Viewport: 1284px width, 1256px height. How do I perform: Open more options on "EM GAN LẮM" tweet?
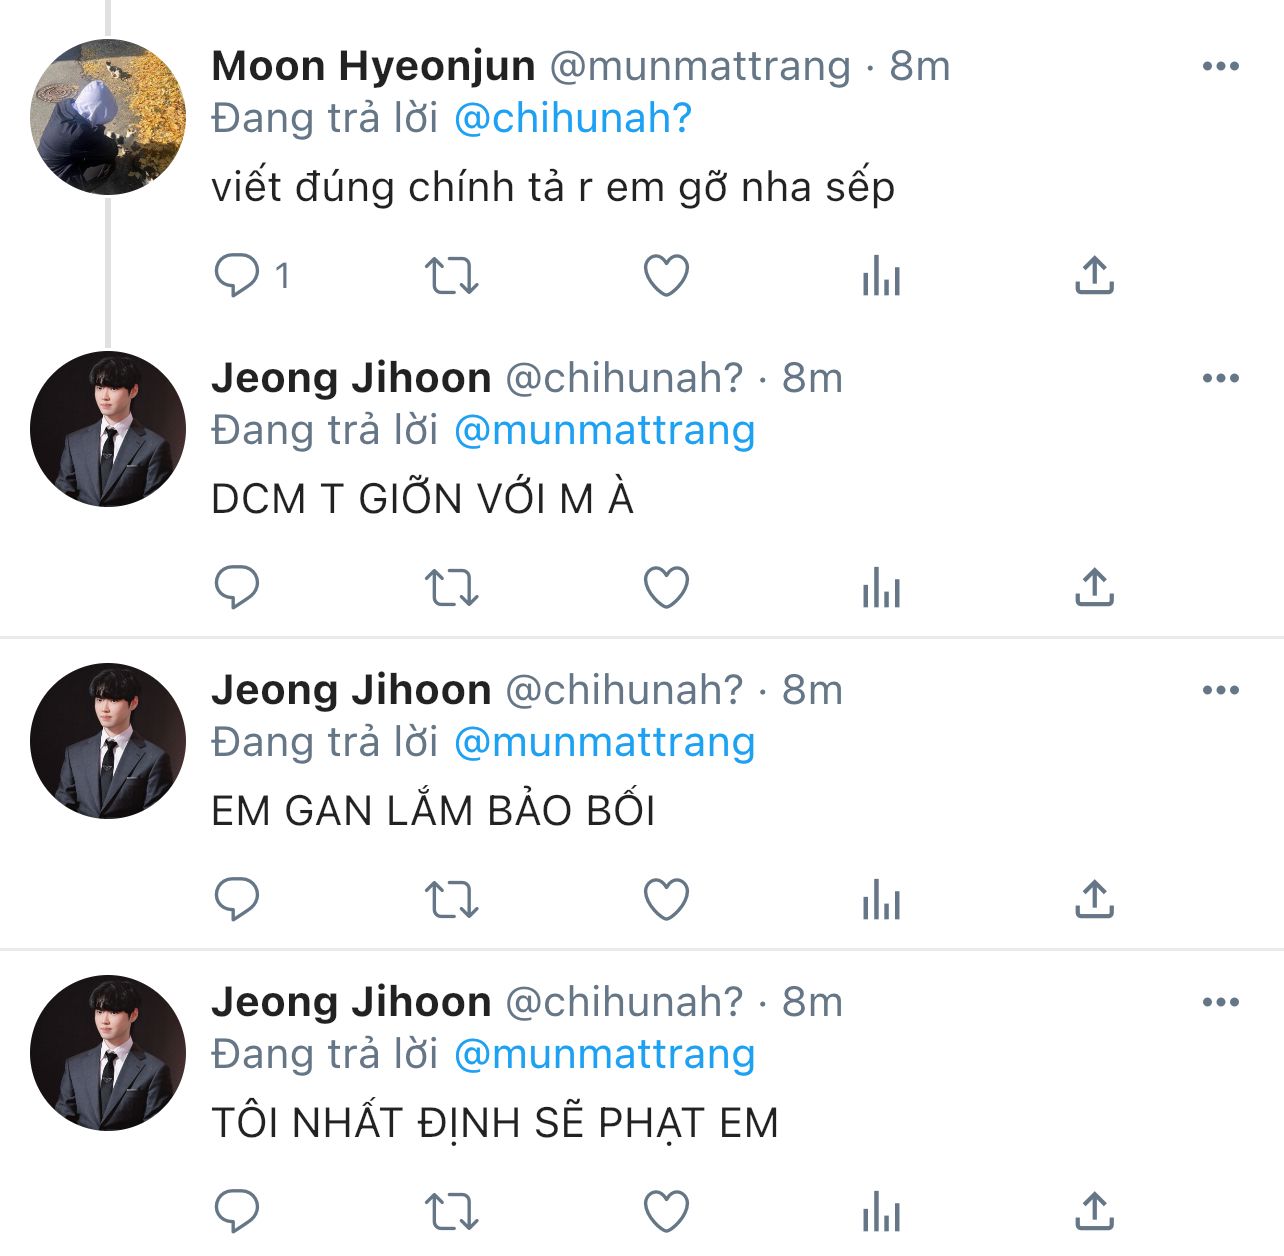(x=1220, y=690)
